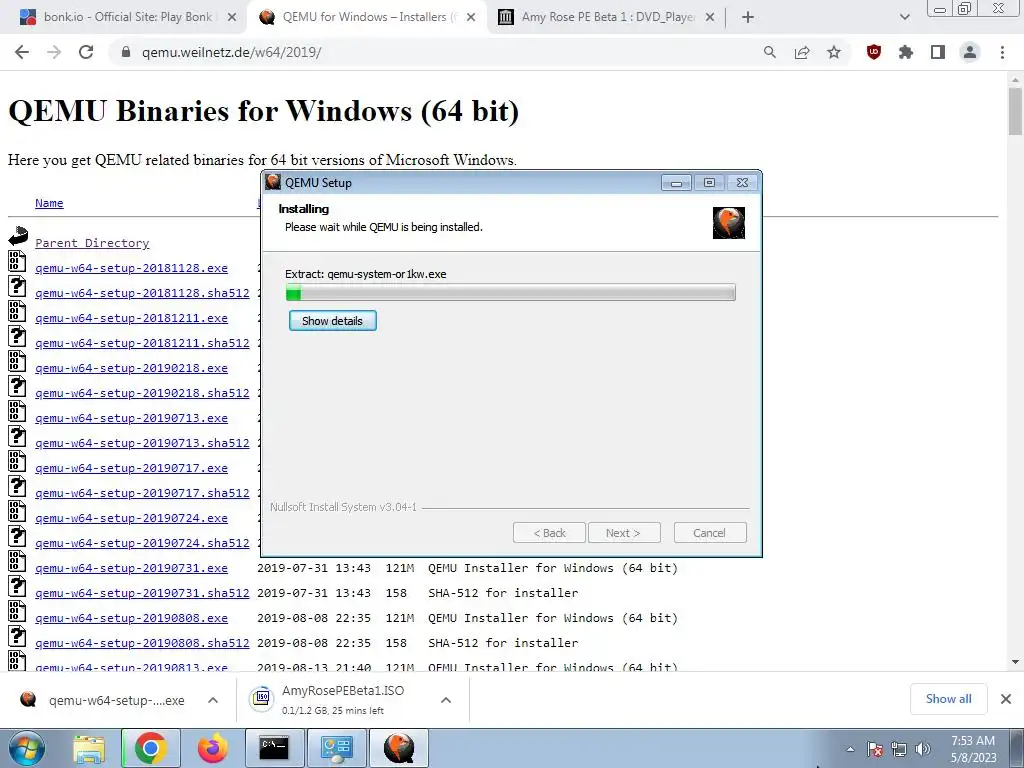This screenshot has width=1024, height=768.
Task: Show hidden system tray icons
Action: click(x=850, y=749)
